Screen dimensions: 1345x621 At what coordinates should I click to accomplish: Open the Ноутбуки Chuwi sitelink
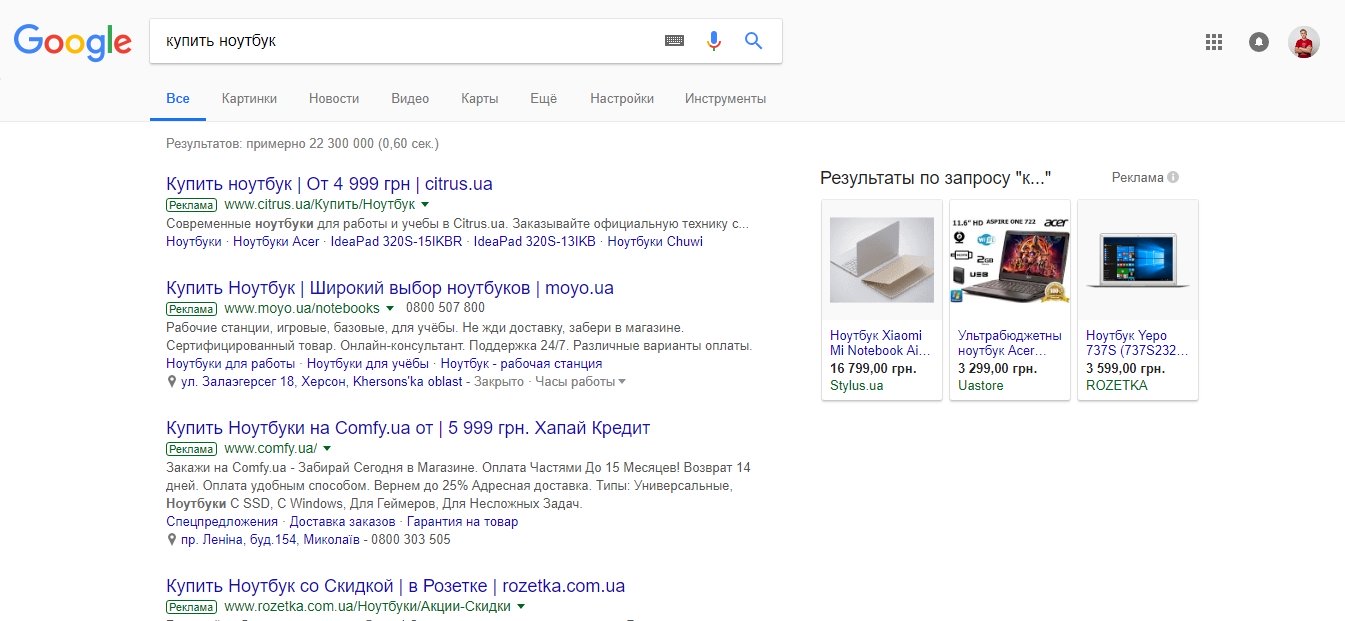click(x=655, y=242)
